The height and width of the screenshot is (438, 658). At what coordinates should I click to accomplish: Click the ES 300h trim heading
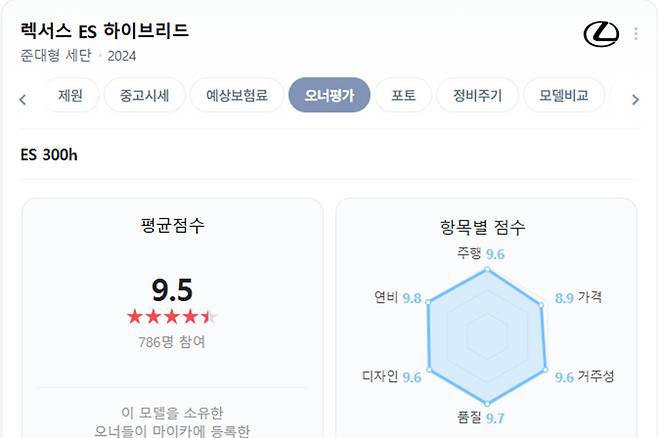click(x=49, y=156)
